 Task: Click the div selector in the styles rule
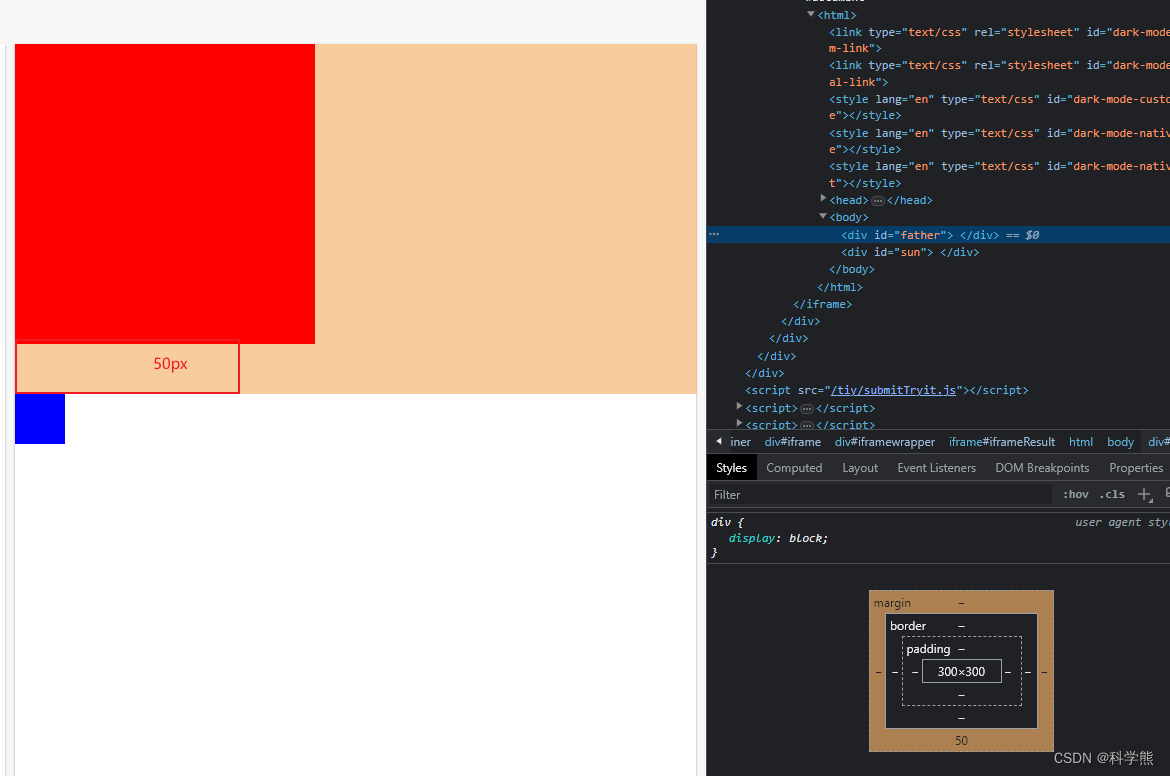click(721, 522)
